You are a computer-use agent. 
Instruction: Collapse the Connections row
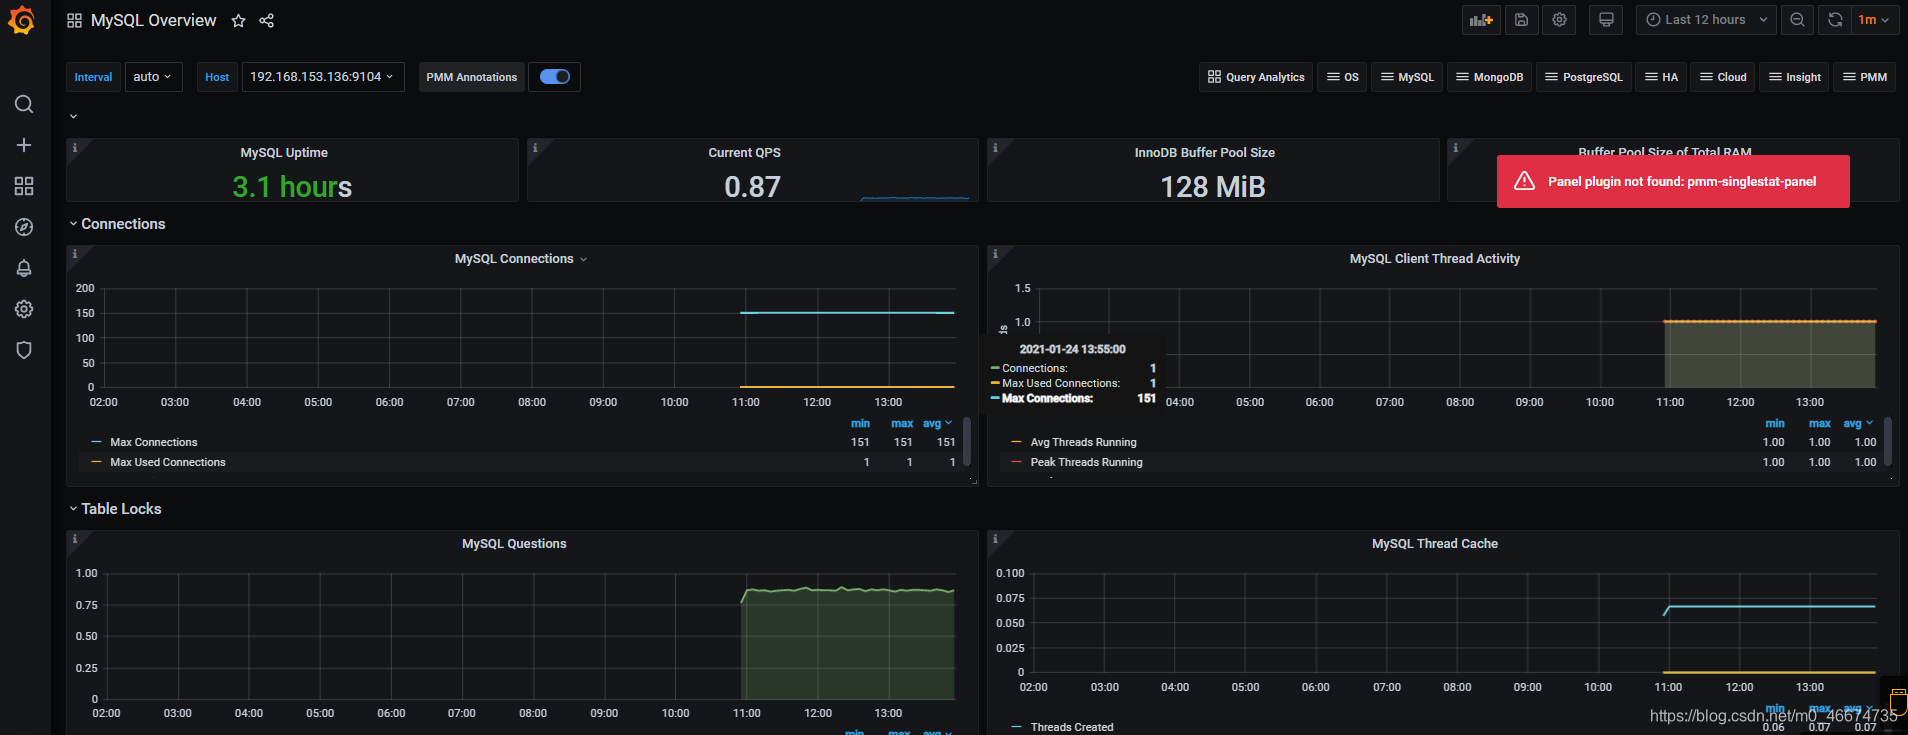pos(117,224)
